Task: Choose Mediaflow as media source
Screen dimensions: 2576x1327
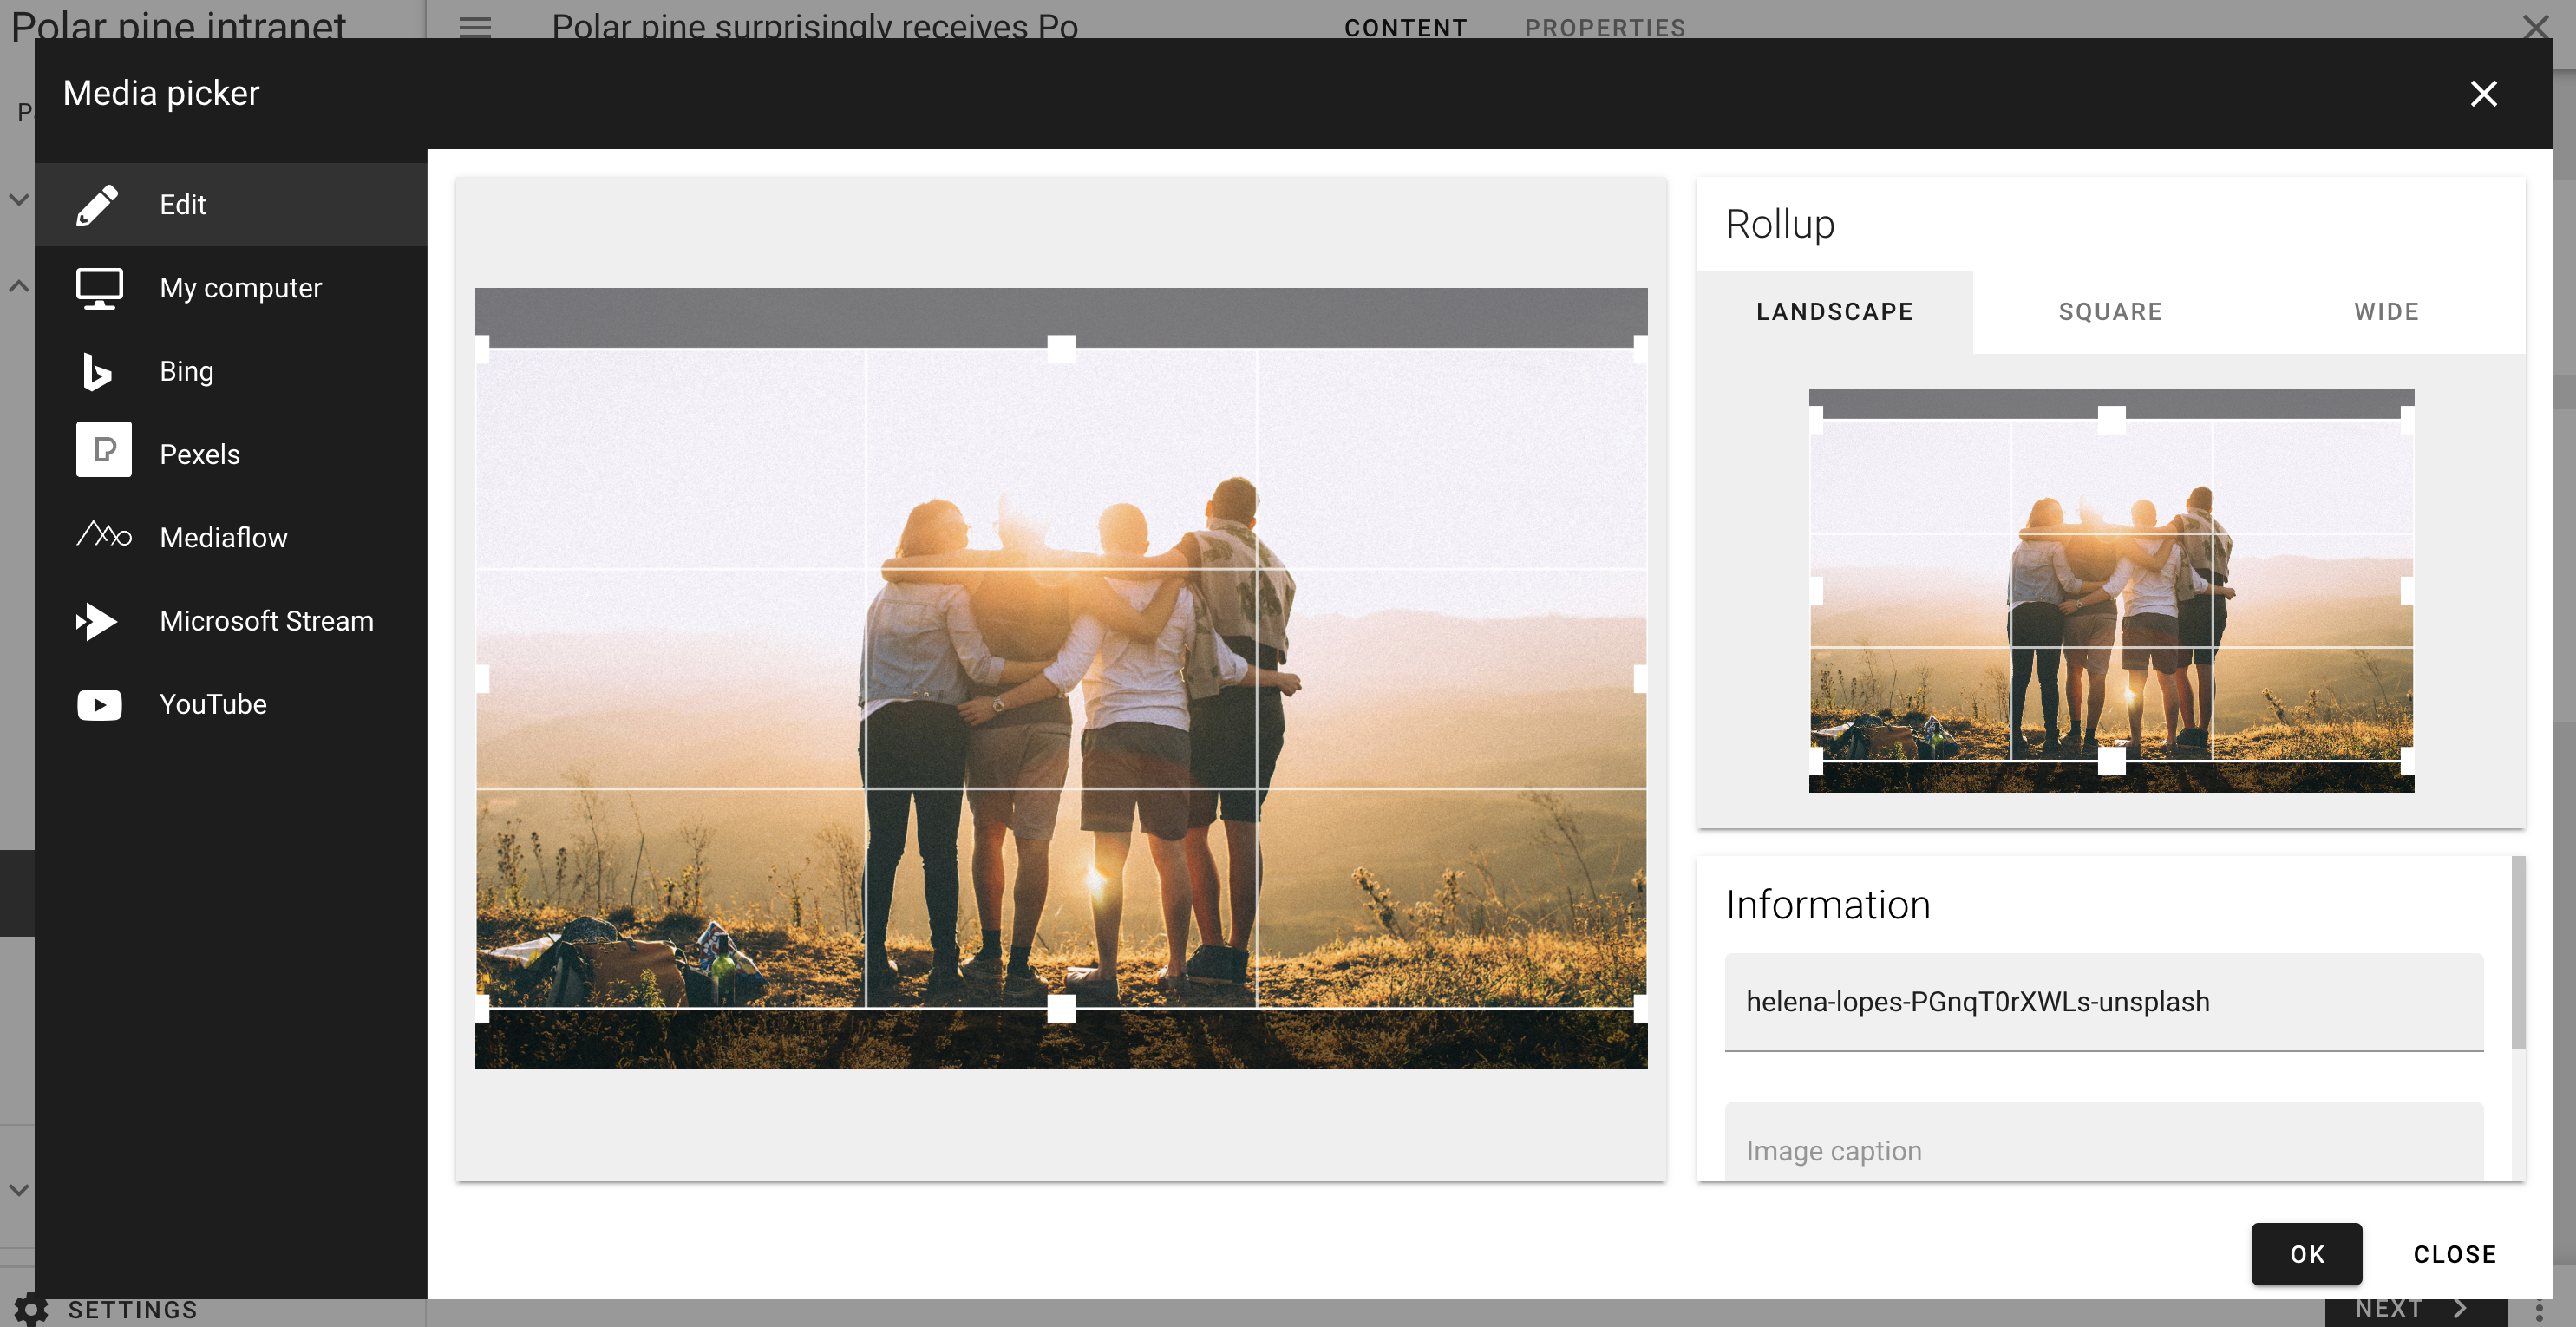Action: (231, 538)
